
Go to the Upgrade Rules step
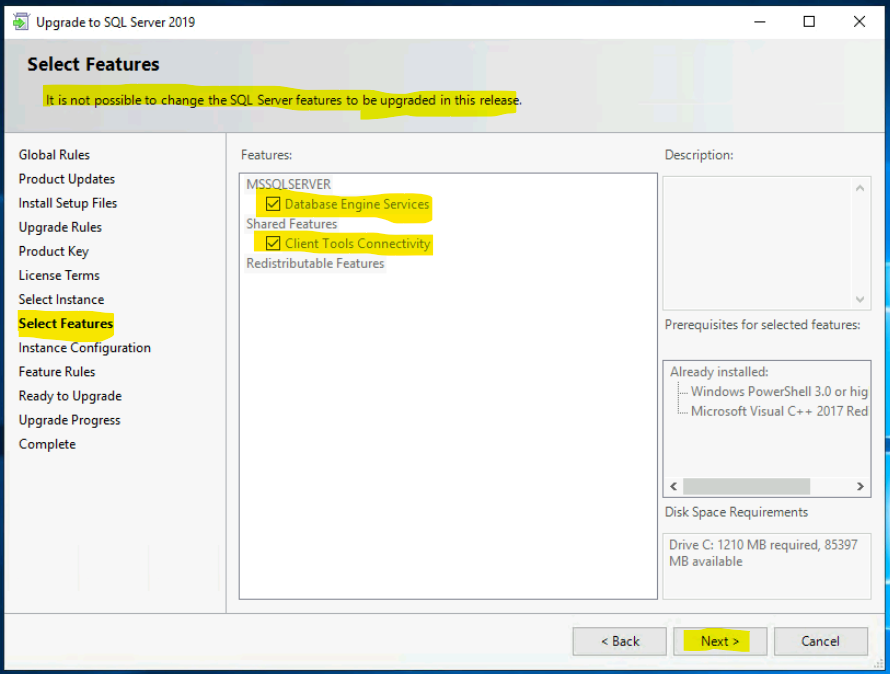pyautogui.click(x=60, y=227)
